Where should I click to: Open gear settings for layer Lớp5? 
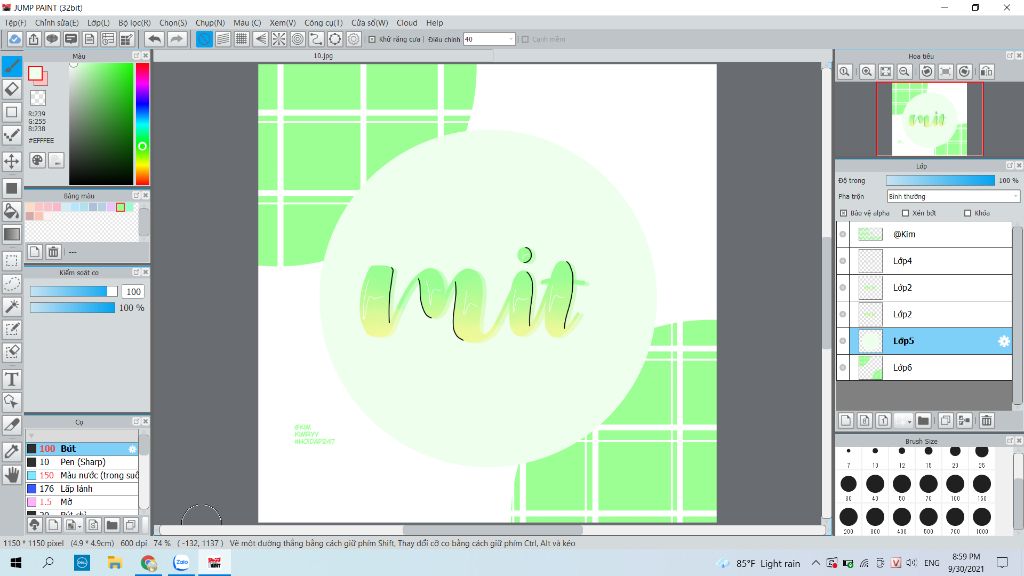1004,341
